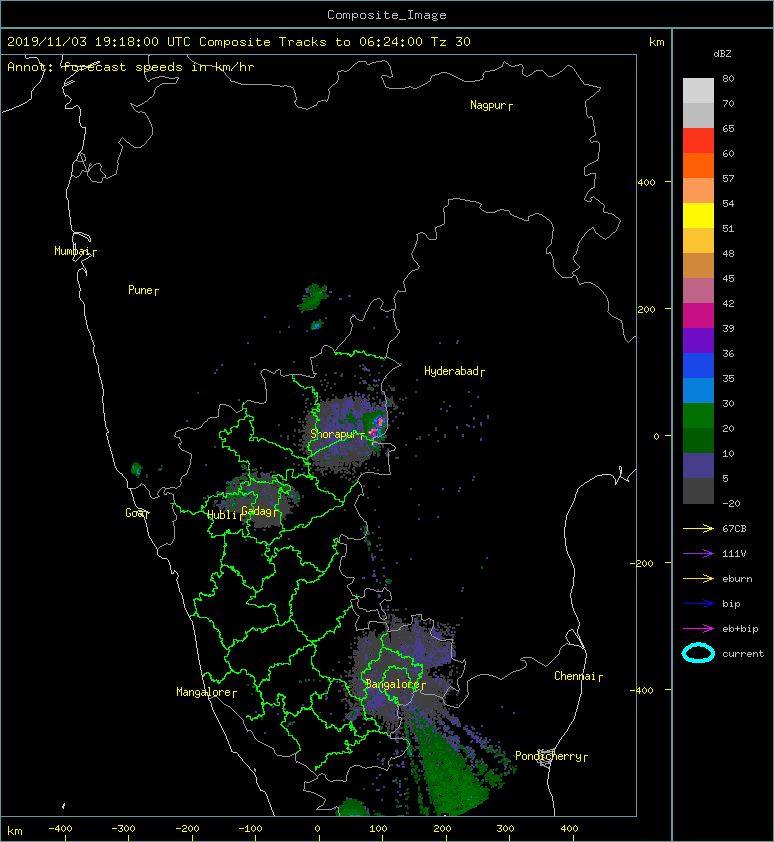
Task: Click the '300' tick on the horizontal axis
Action: pos(505,829)
